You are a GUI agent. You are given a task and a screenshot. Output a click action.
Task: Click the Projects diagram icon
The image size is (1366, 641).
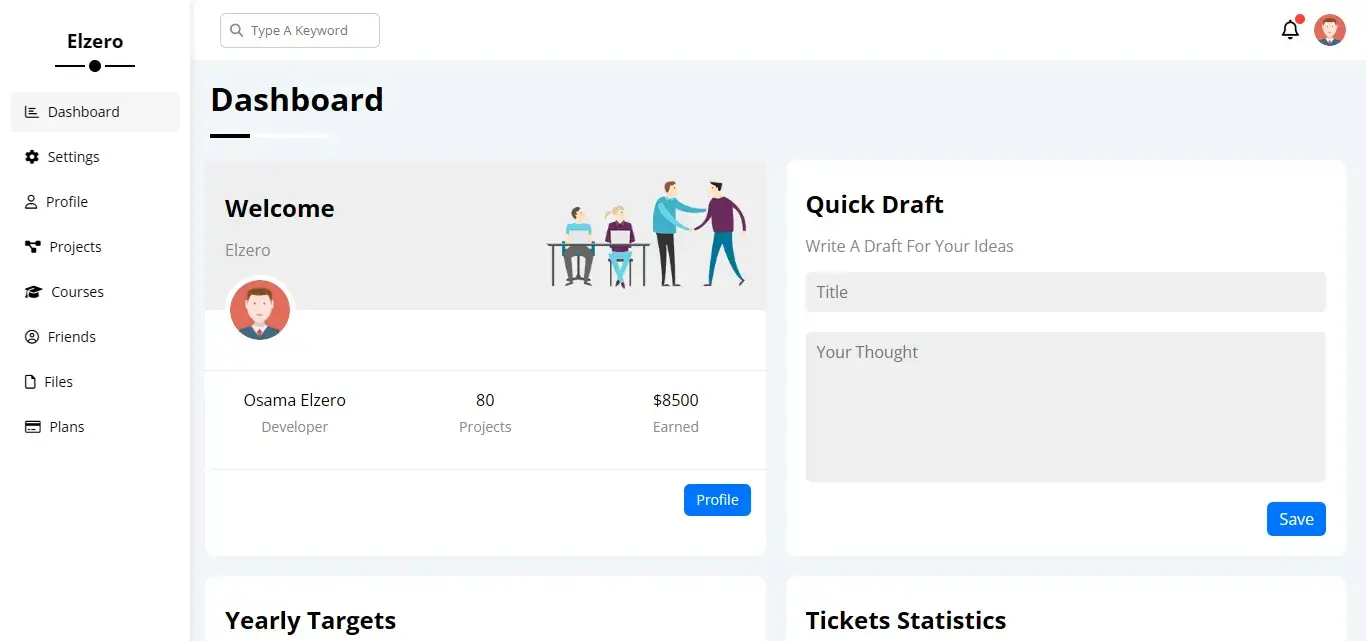click(x=33, y=247)
